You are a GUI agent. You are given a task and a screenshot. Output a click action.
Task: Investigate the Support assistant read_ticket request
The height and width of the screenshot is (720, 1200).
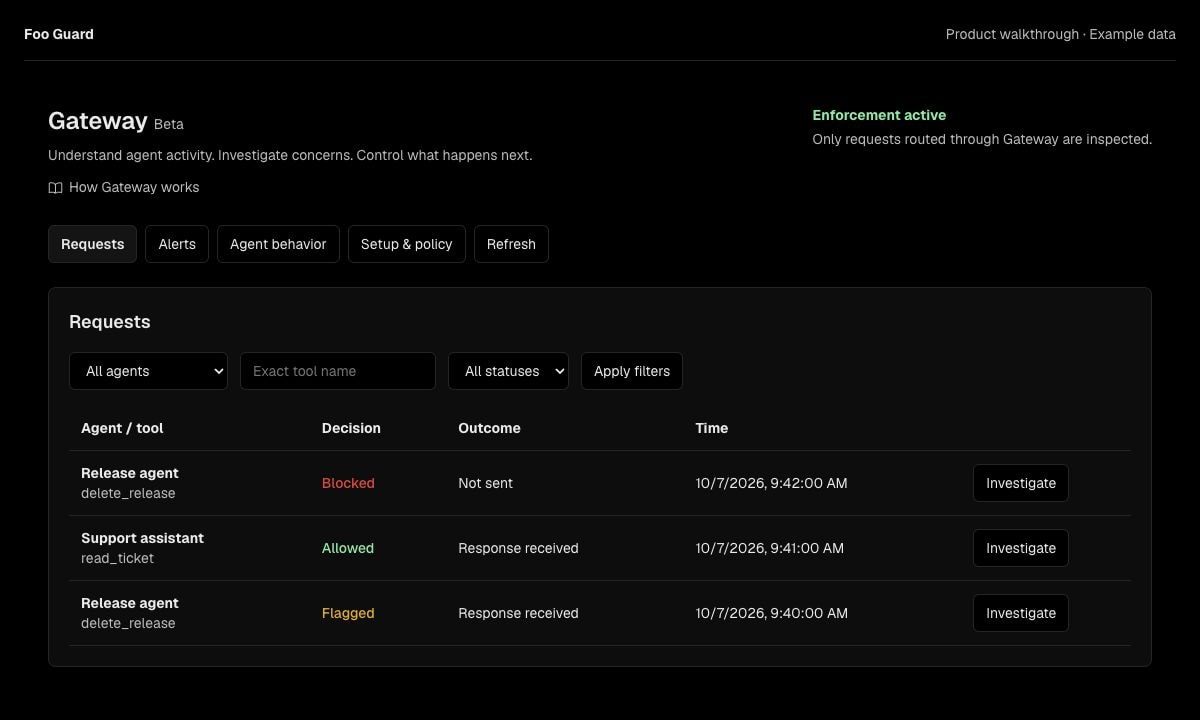tap(1021, 548)
